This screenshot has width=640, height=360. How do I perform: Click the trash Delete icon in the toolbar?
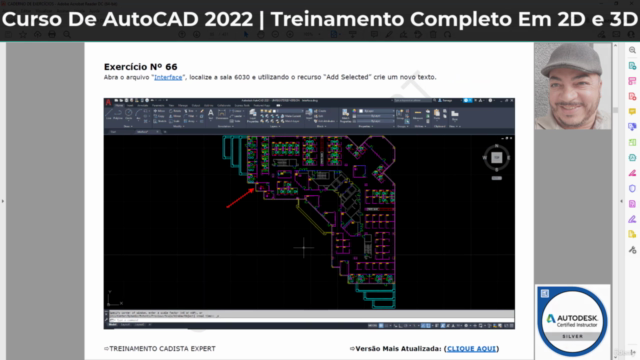(433, 35)
